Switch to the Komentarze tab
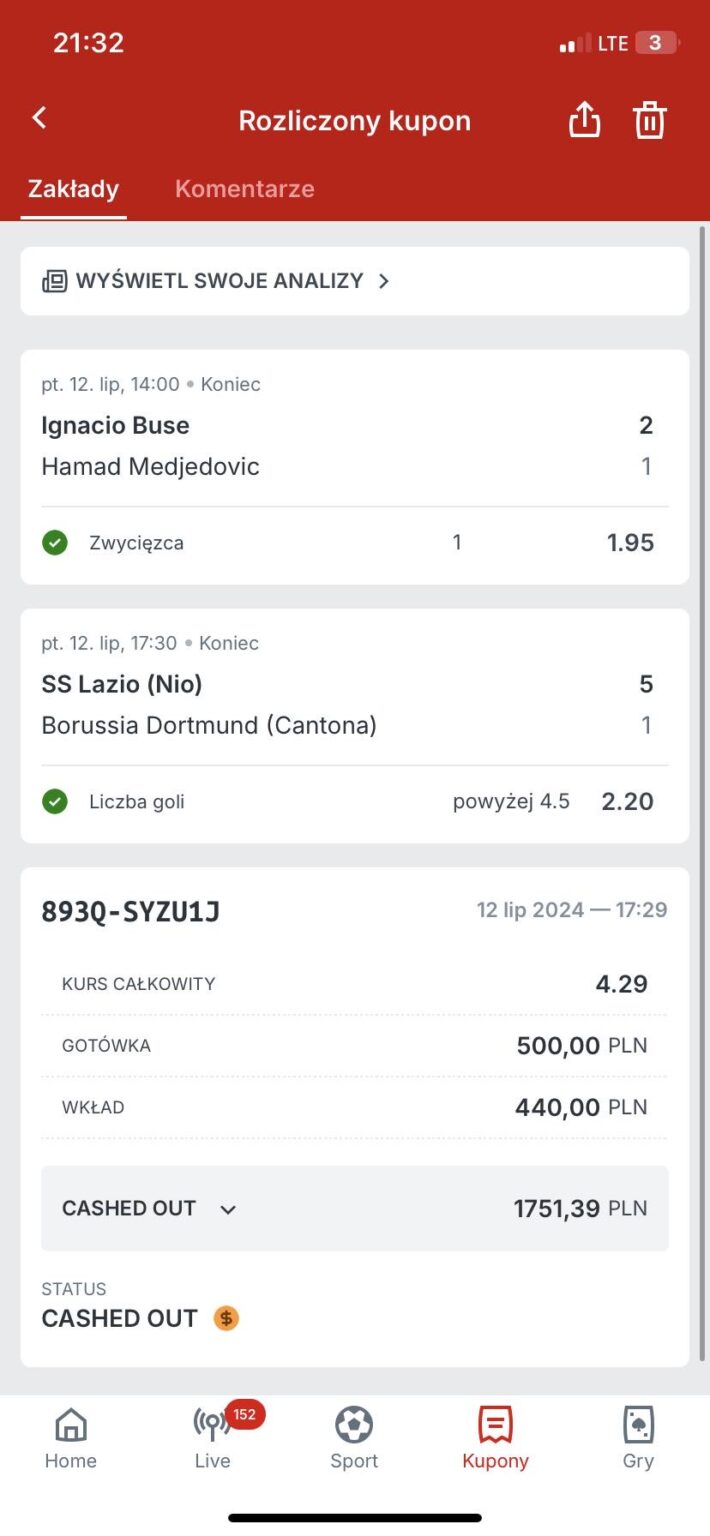The width and height of the screenshot is (710, 1536). point(245,189)
